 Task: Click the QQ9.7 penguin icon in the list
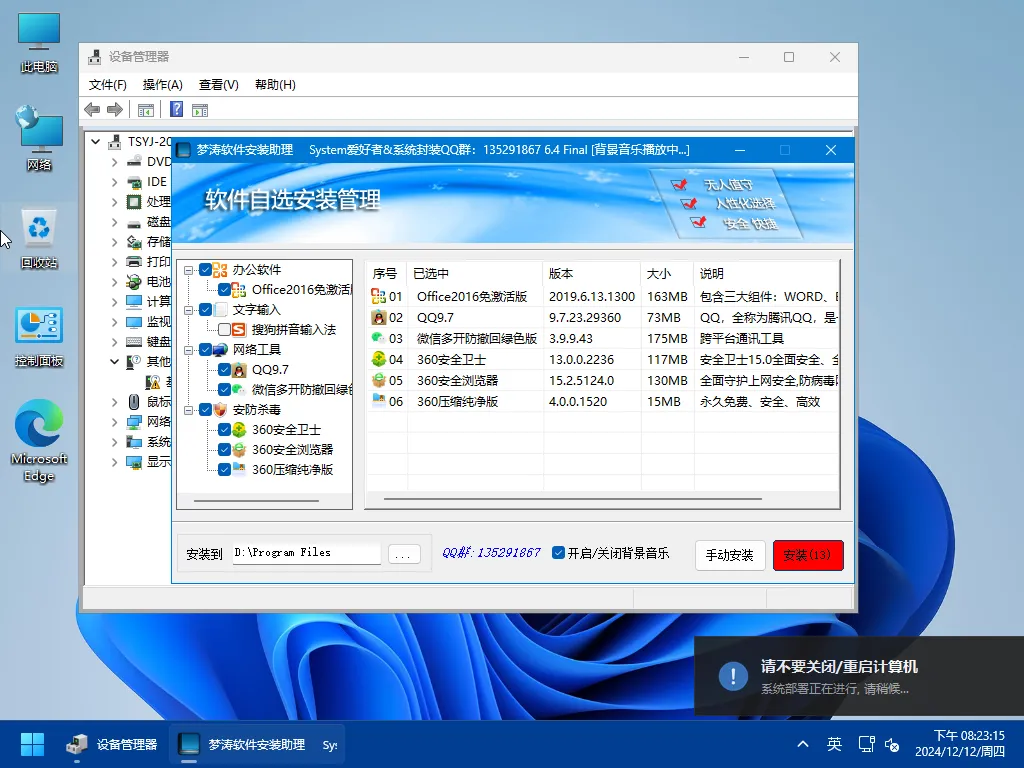(x=378, y=318)
